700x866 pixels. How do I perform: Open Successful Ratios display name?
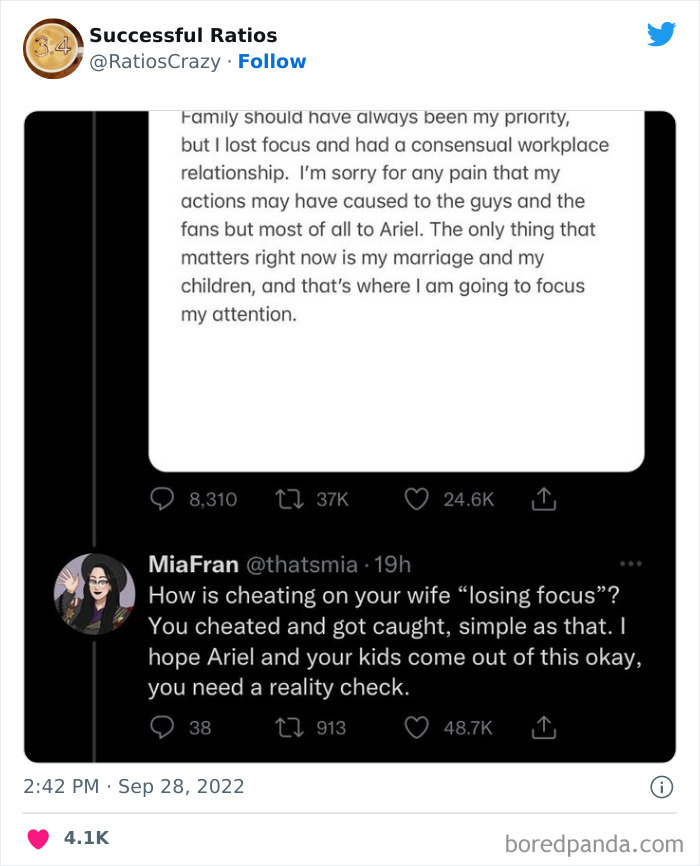click(x=183, y=36)
